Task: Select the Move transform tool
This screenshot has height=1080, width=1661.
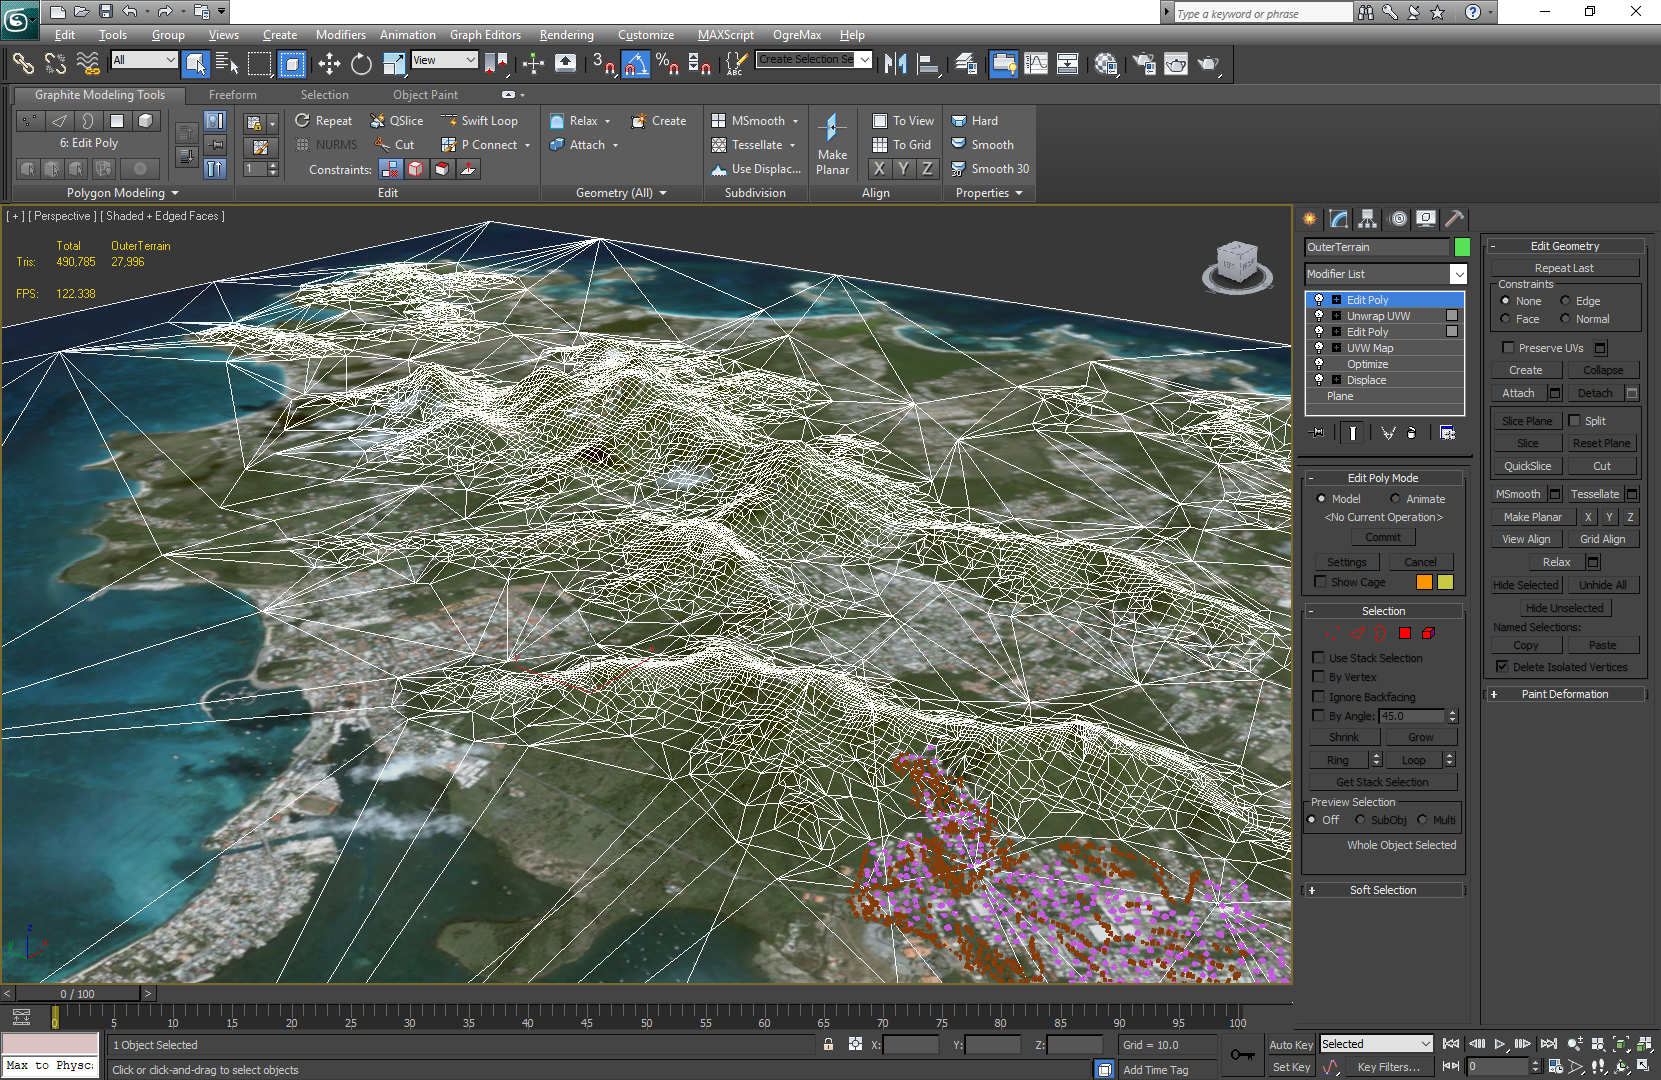Action: (x=329, y=64)
